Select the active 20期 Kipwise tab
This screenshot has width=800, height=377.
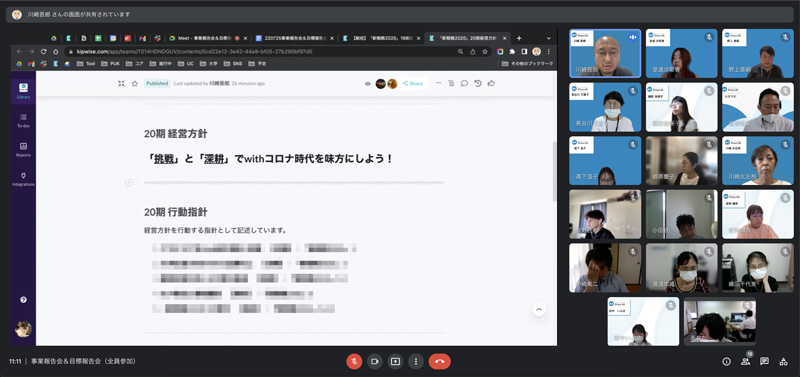click(468, 38)
